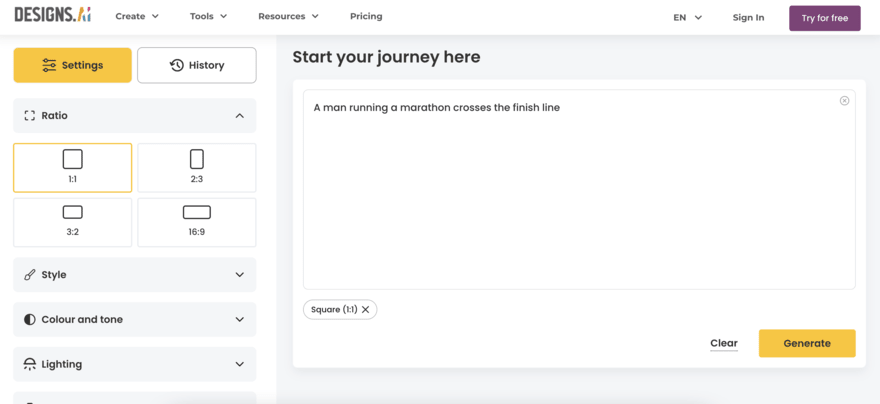Click the Lighting lamp icon

tap(29, 365)
